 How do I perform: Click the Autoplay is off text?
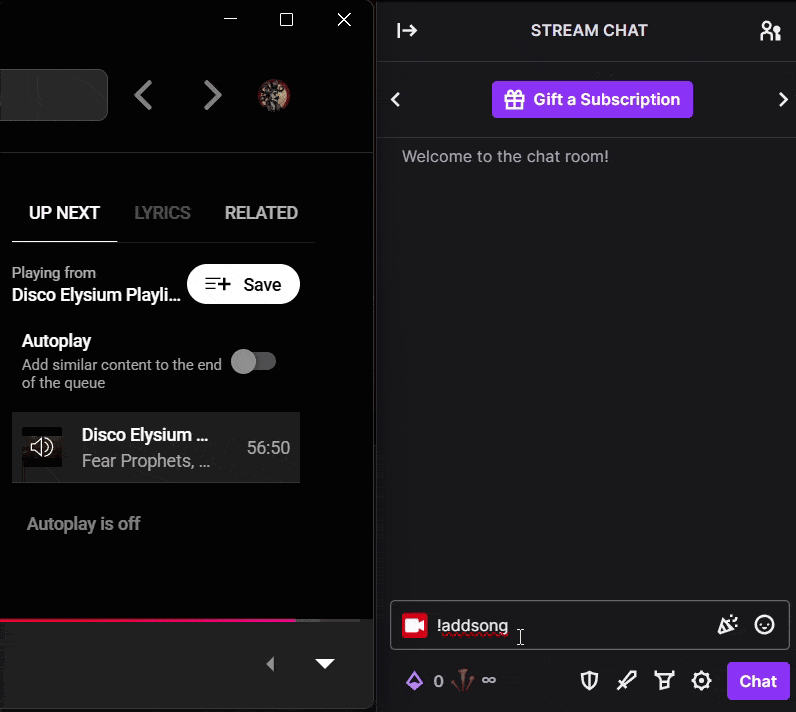click(x=83, y=524)
